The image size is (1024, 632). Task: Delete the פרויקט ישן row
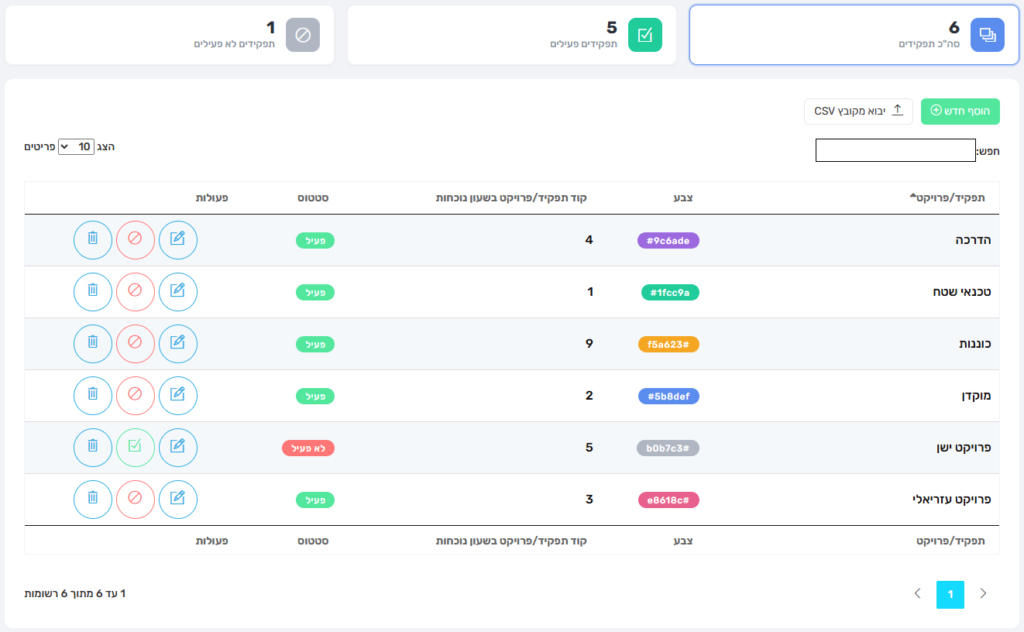pyautogui.click(x=93, y=447)
